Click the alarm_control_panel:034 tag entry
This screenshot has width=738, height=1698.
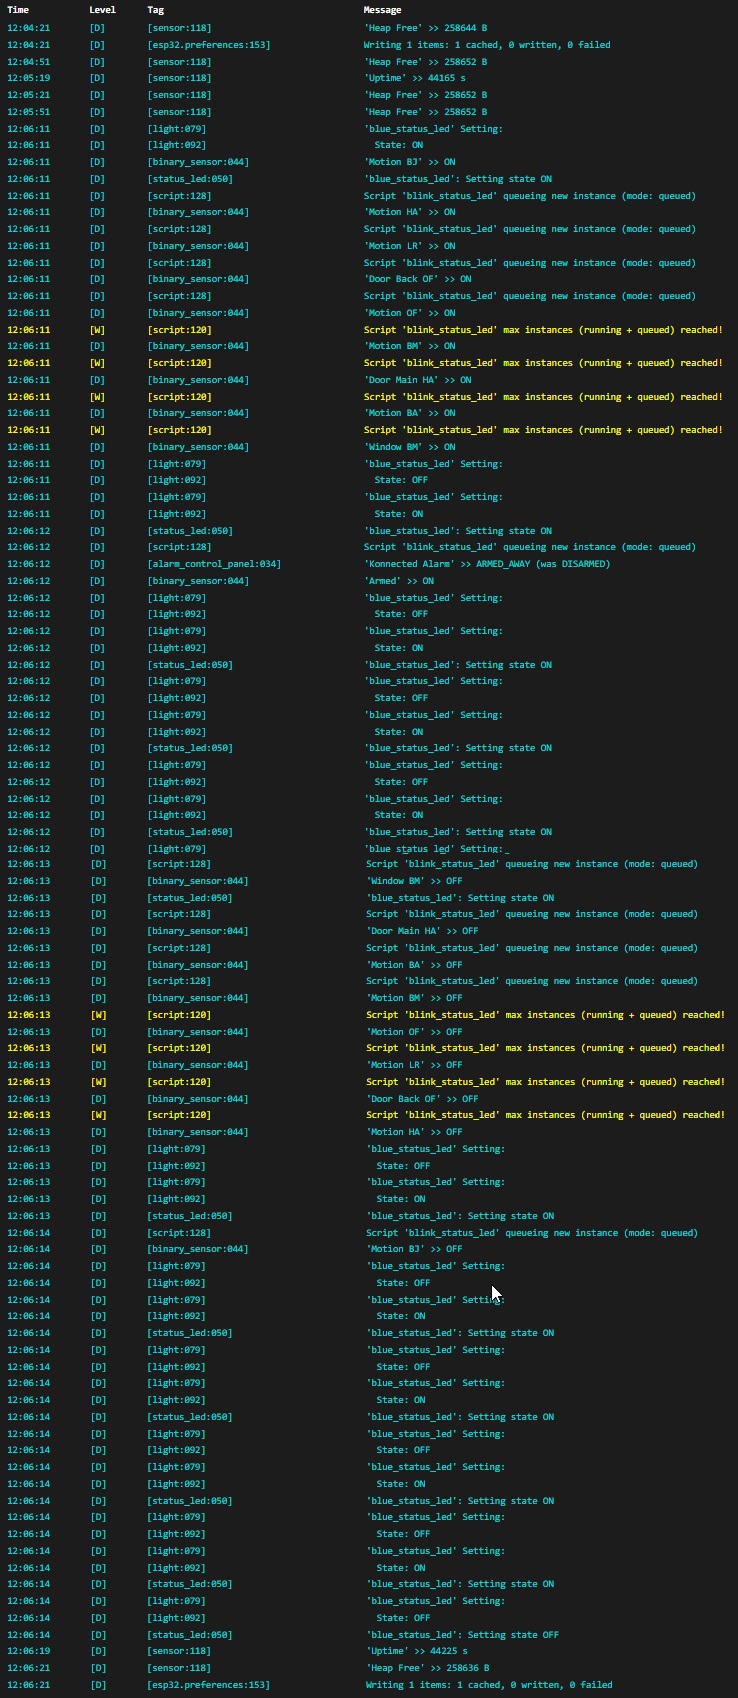(213, 564)
